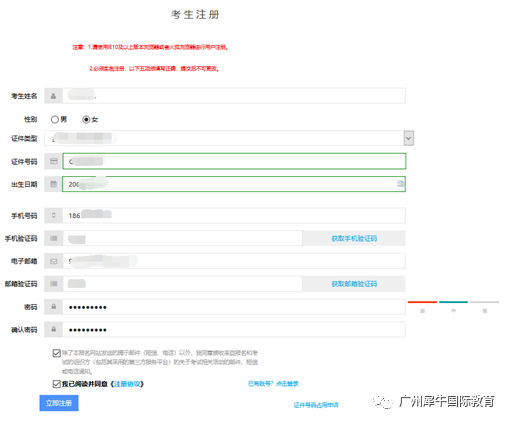Screen dimensions: 511x424
Task: Click the ID card icon beside 证件号码
Action: click(54, 161)
